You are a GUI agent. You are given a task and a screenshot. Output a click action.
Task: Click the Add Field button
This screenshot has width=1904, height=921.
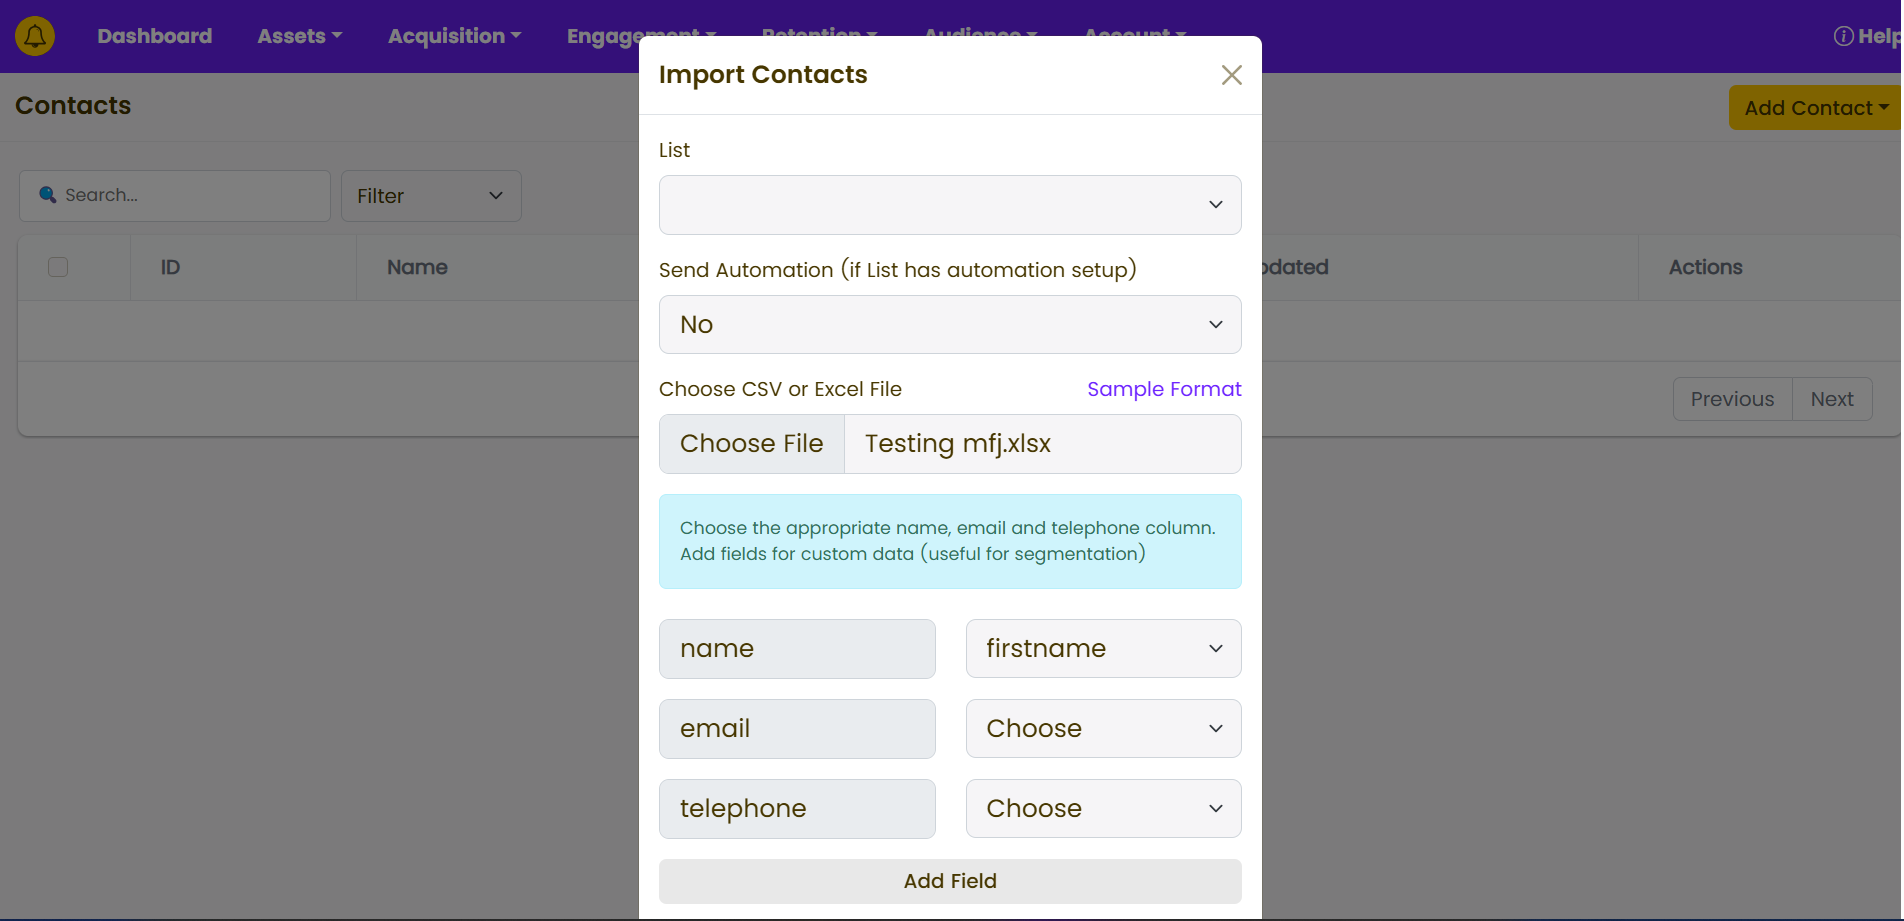949,881
